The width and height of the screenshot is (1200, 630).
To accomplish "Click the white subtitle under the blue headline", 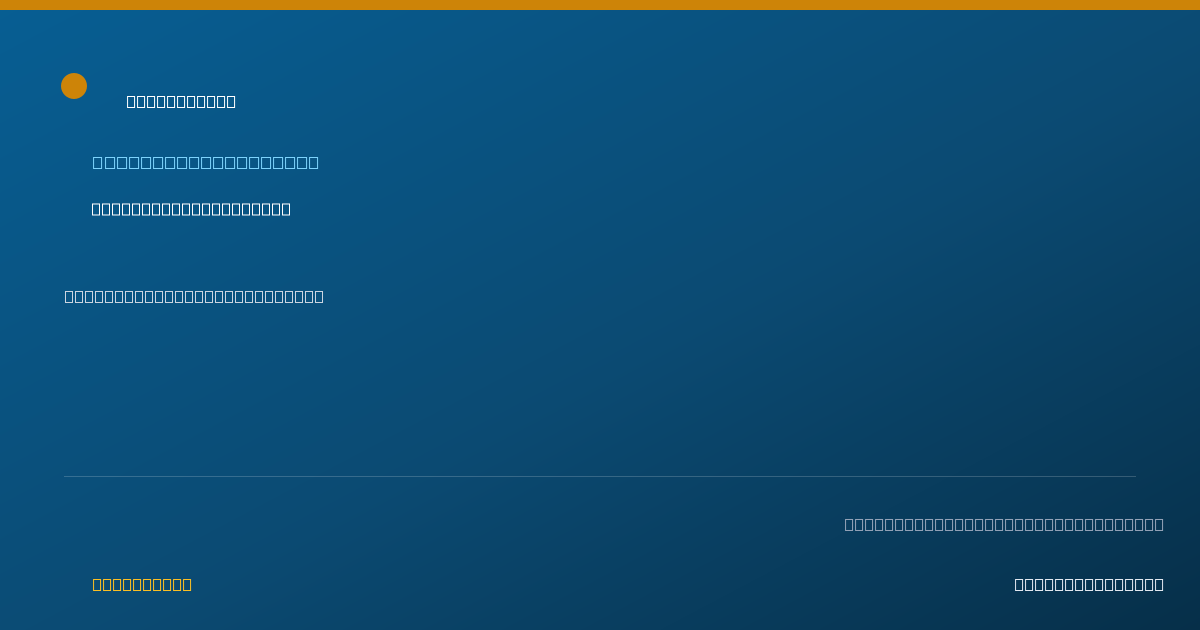I will [191, 209].
